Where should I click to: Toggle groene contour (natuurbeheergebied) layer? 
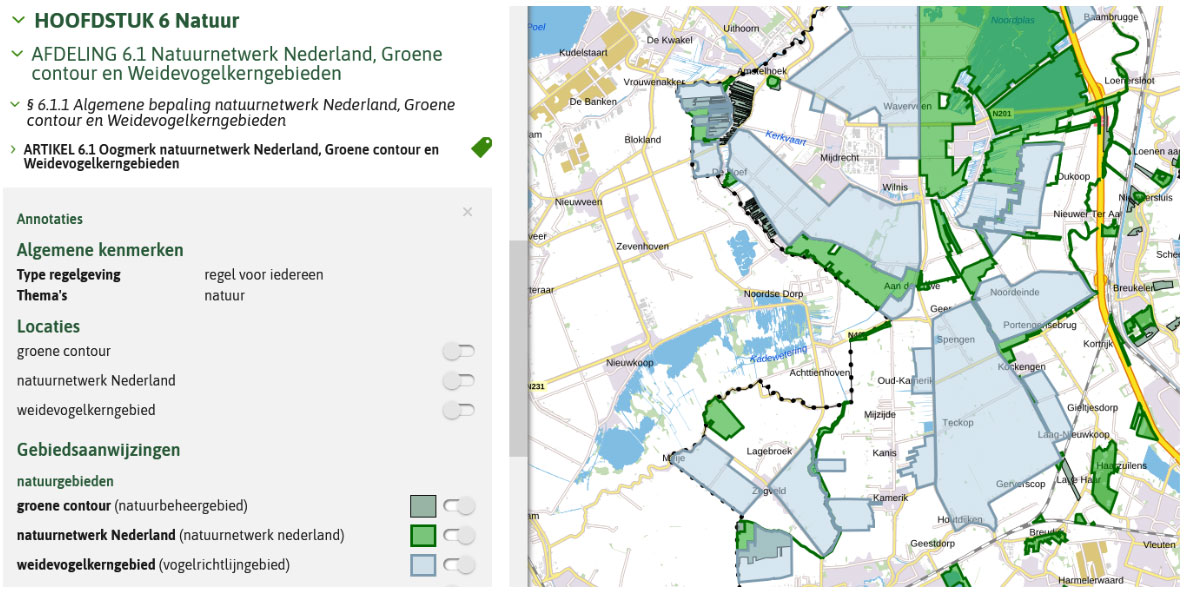click(x=459, y=506)
